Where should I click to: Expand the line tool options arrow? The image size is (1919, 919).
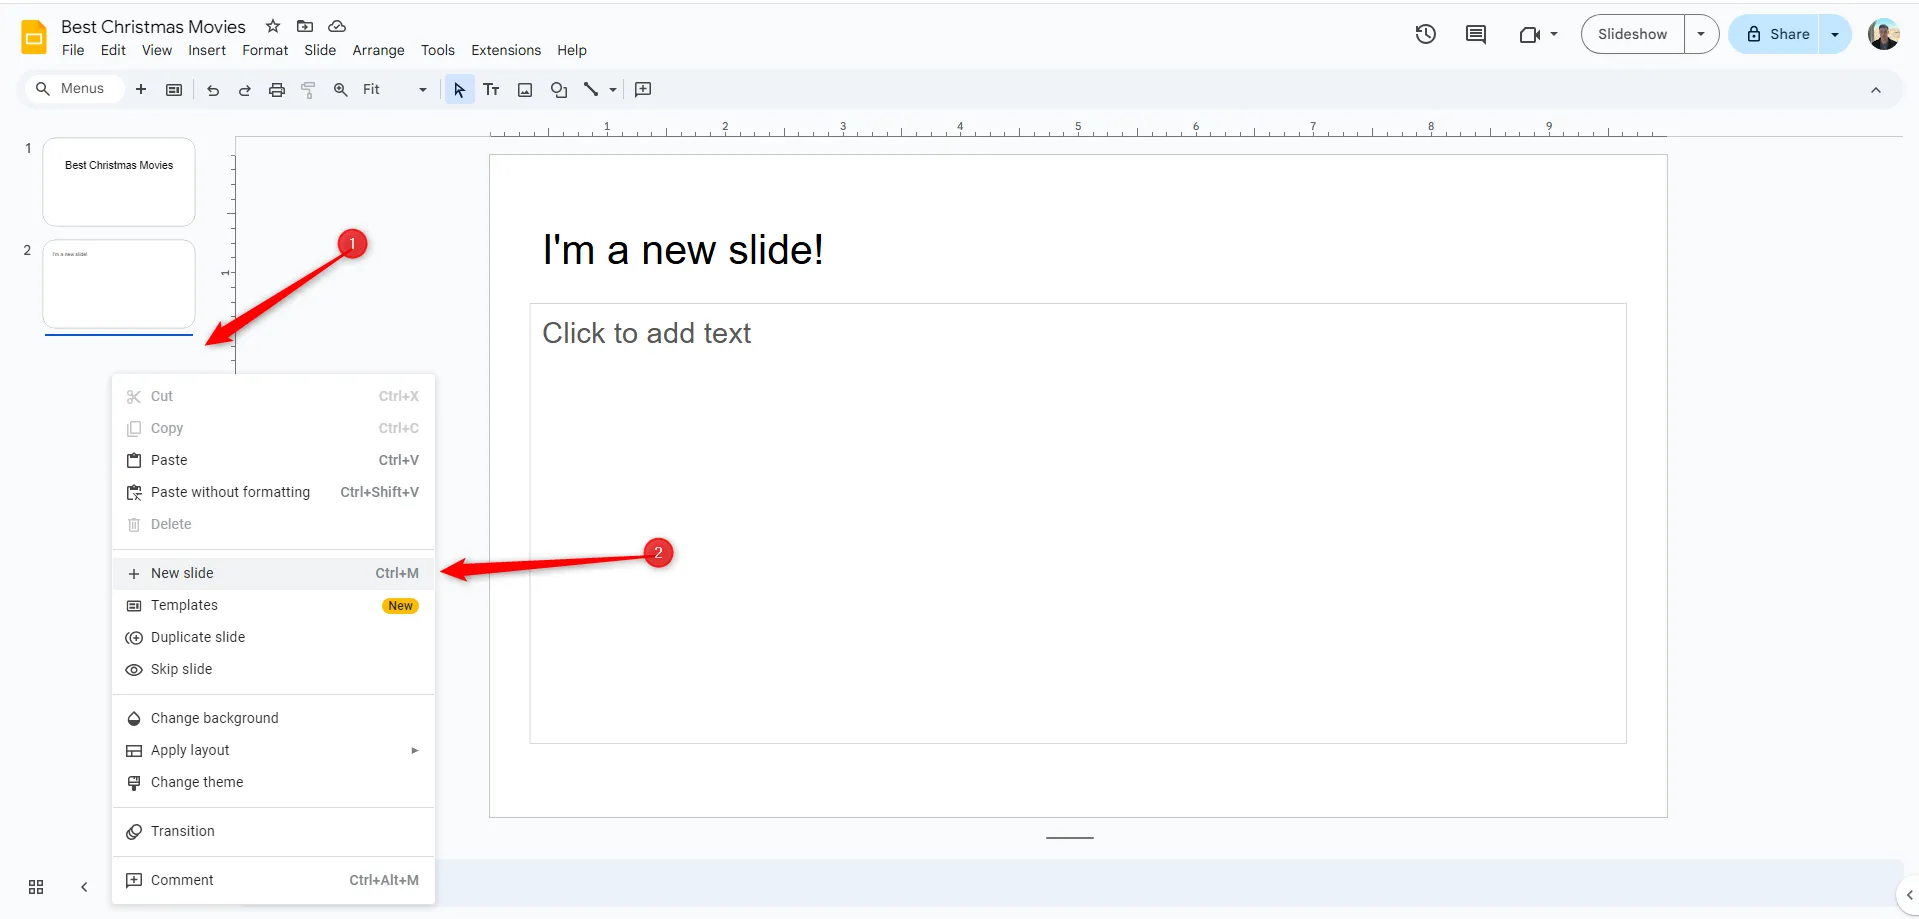(613, 90)
